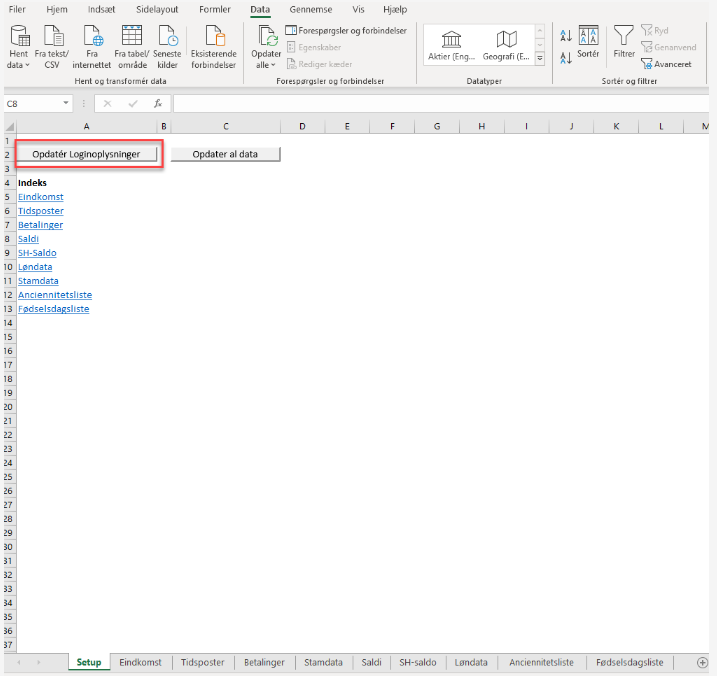The width and height of the screenshot is (717, 676).
Task: Select the Data ribbon tab
Action: tap(260, 9)
